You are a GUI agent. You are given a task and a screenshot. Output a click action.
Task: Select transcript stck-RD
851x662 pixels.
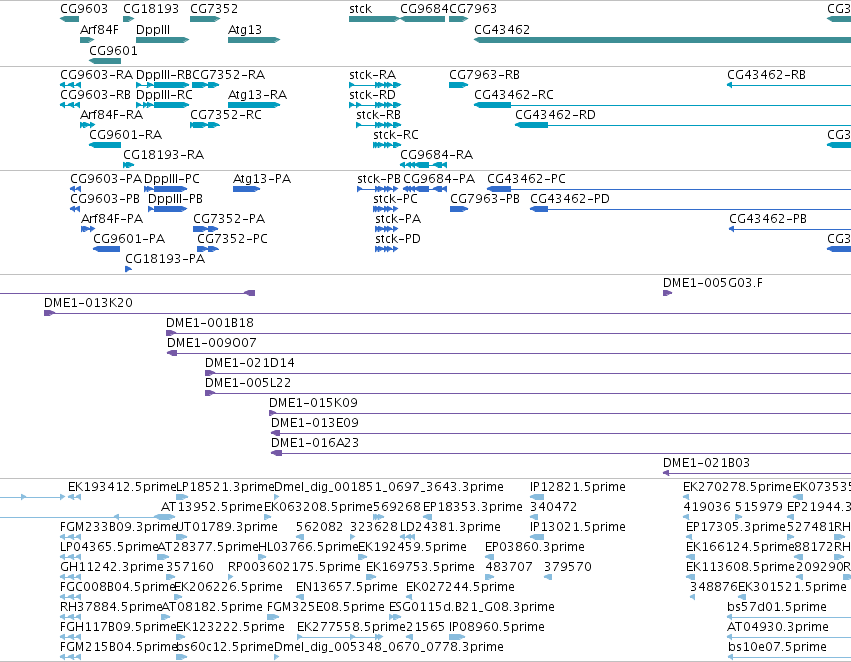375,105
